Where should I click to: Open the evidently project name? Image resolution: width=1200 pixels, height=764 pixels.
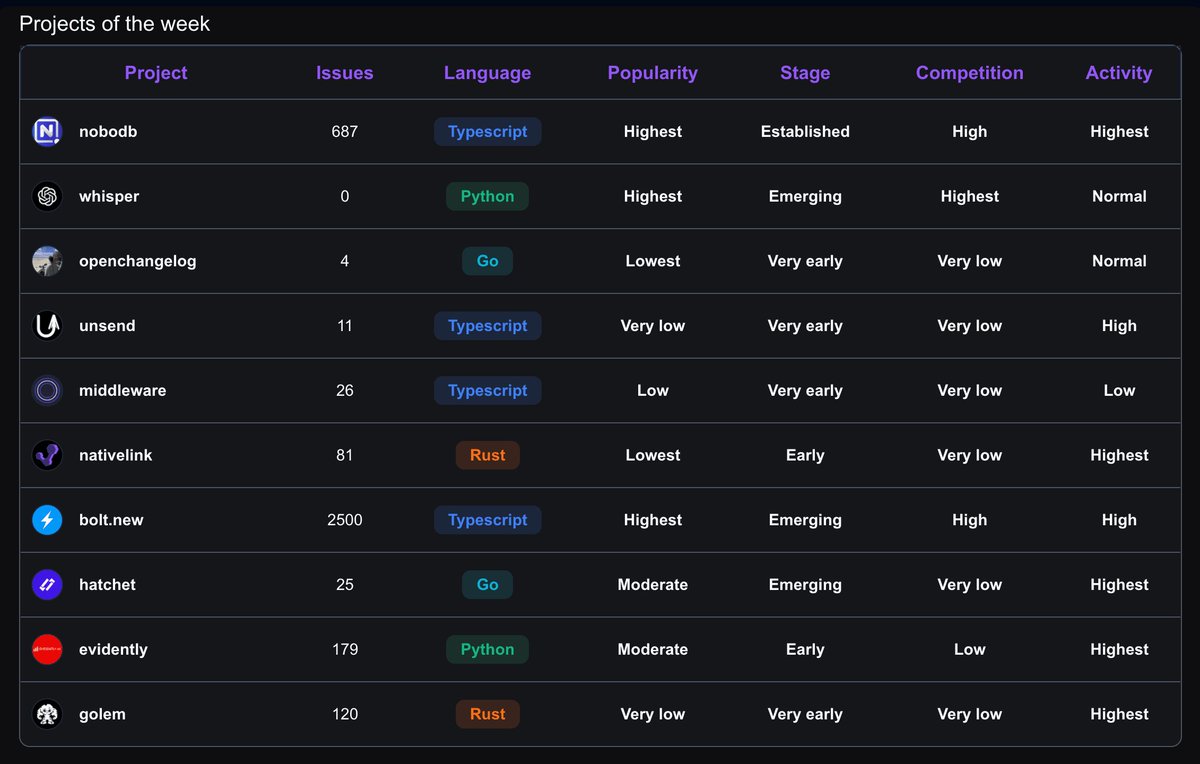coord(113,650)
